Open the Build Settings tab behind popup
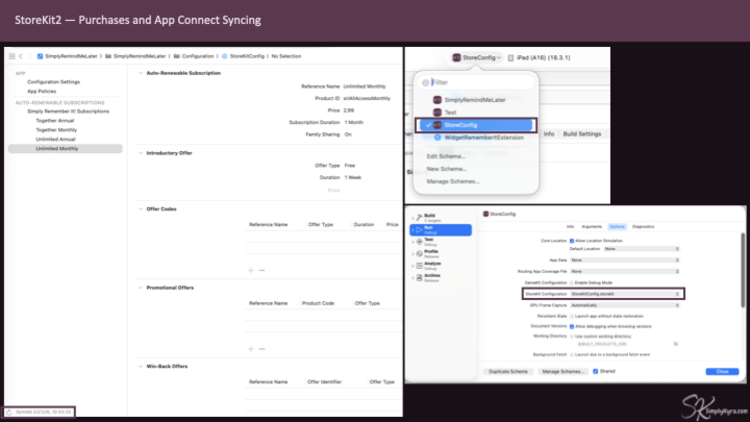The width and height of the screenshot is (750, 422). pos(582,134)
